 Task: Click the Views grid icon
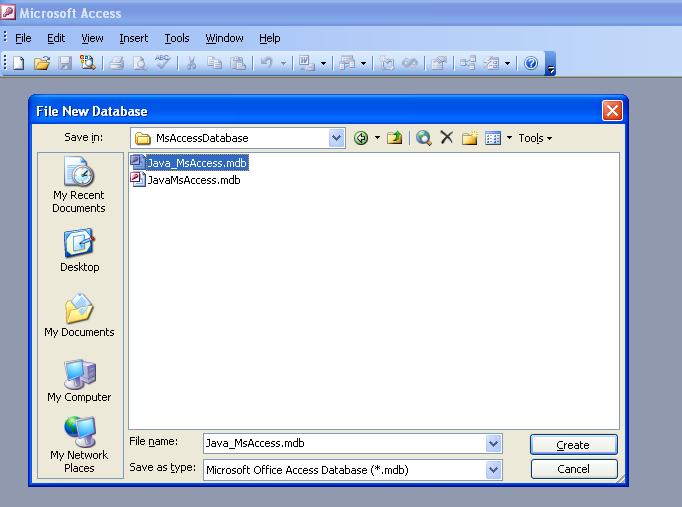point(493,138)
